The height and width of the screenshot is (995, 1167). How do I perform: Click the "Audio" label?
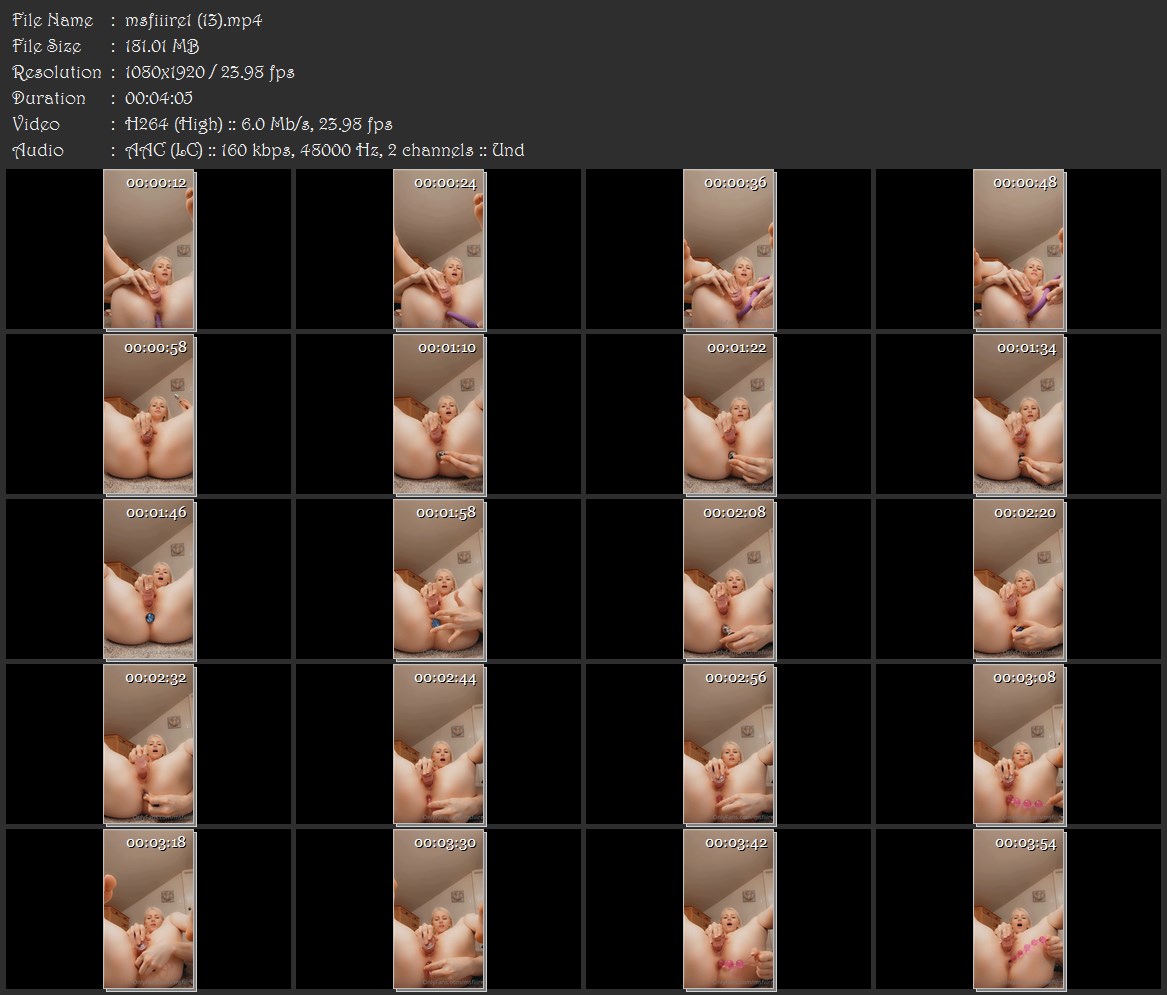38,150
